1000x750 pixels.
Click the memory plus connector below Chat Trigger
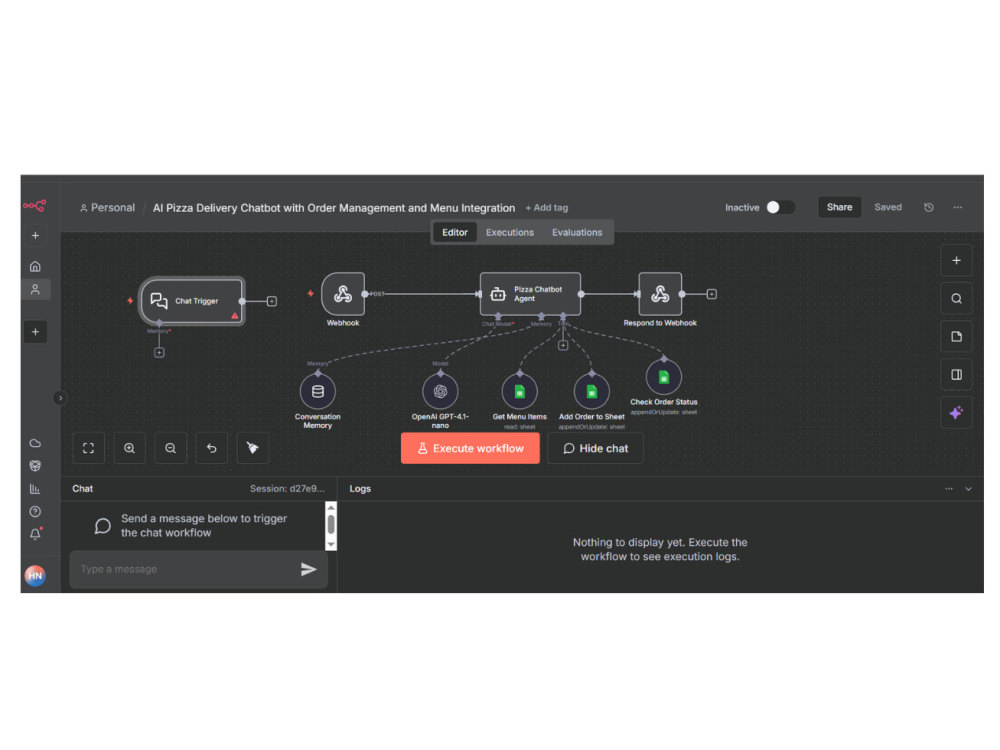pos(159,353)
